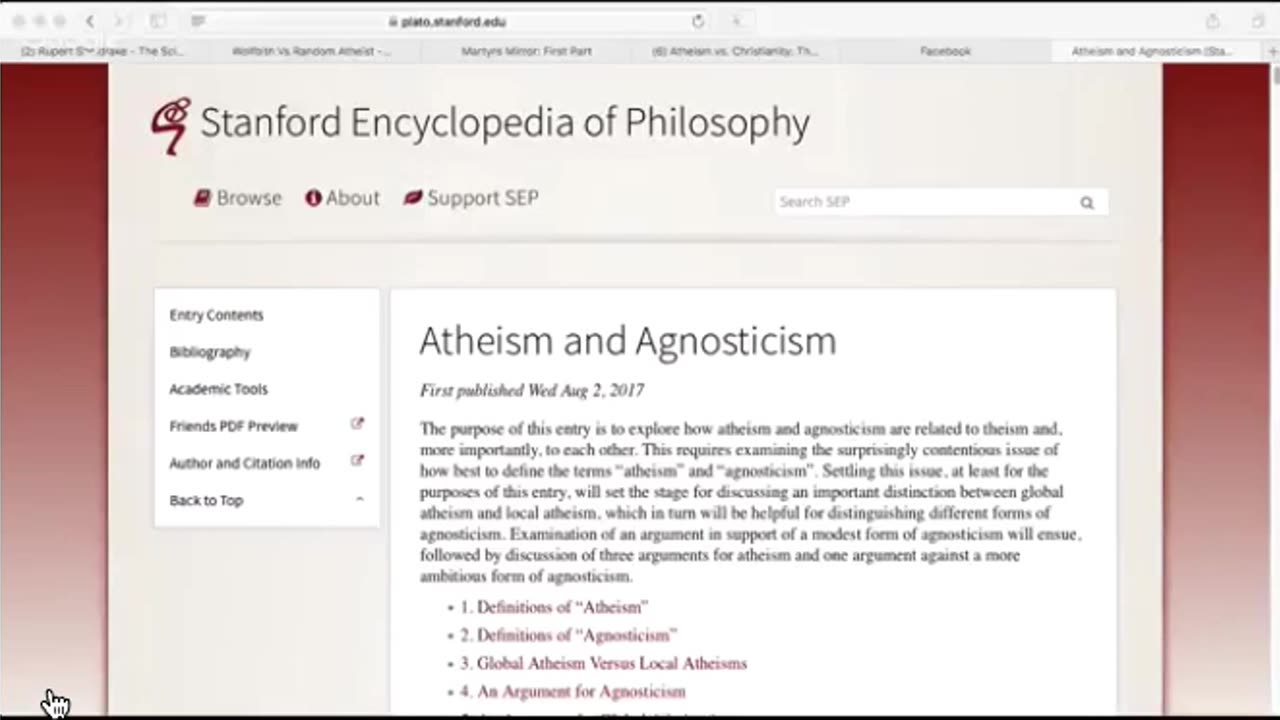Click the Stanford Encyclopedia of Philosophy title
The image size is (1280, 720).
(x=504, y=122)
